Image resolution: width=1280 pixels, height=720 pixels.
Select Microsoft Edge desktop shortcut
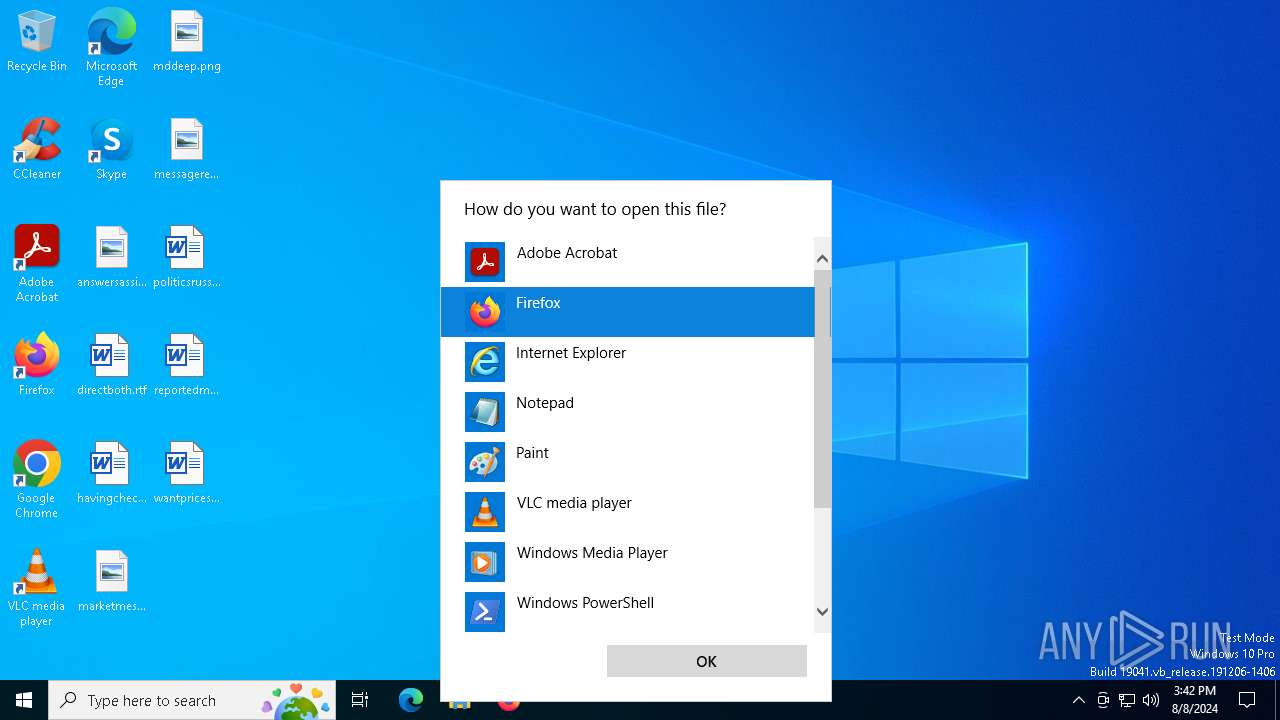tap(111, 47)
